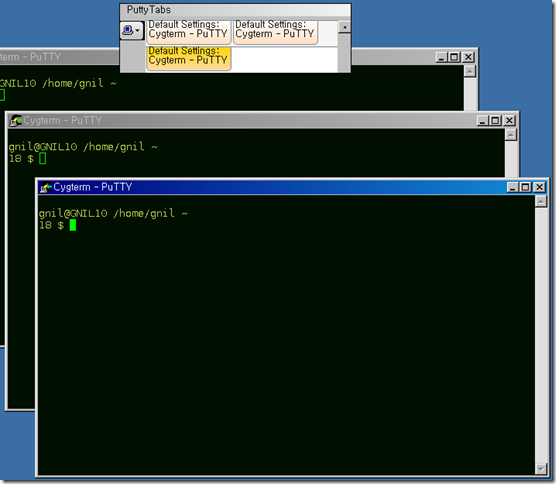556x484 pixels.
Task: Click scroll-up arrow in active terminal
Action: (541, 202)
